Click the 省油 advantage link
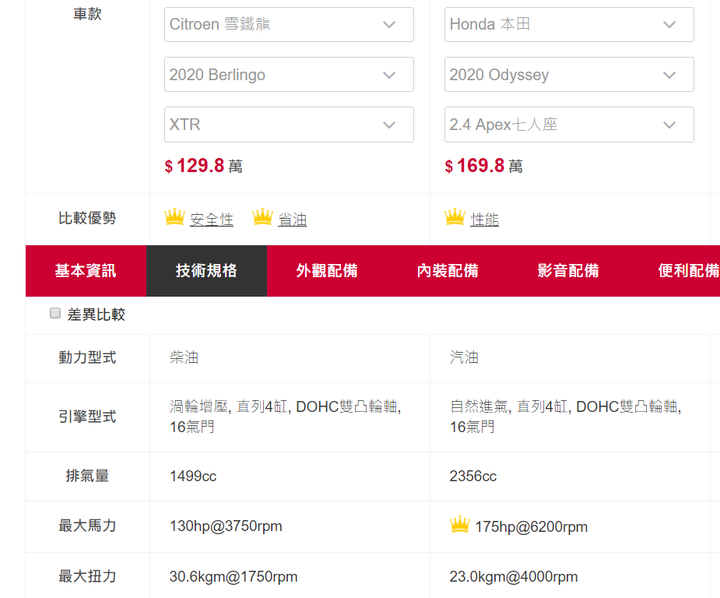 click(292, 220)
